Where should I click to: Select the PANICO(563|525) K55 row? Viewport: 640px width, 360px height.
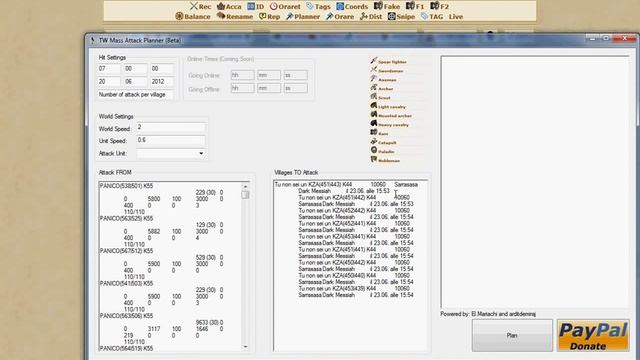(127, 218)
